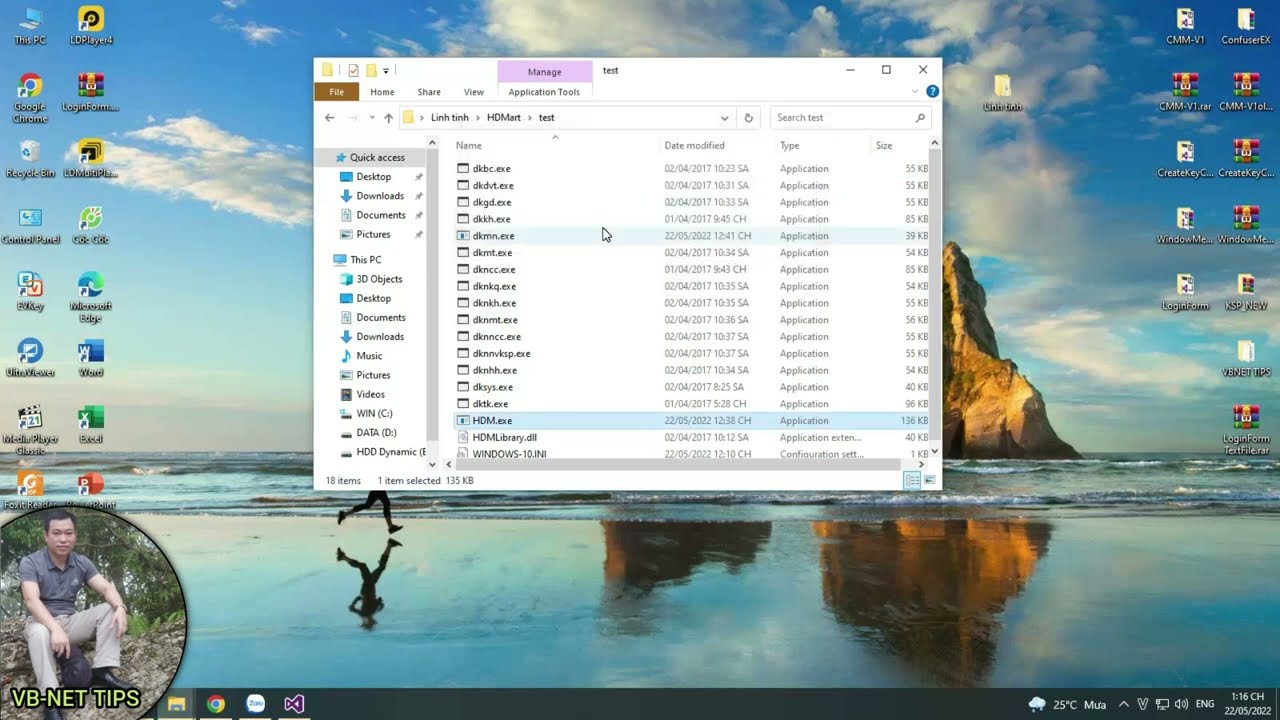This screenshot has height=720, width=1280.
Task: Open Videos in navigation pane
Action: 370,394
